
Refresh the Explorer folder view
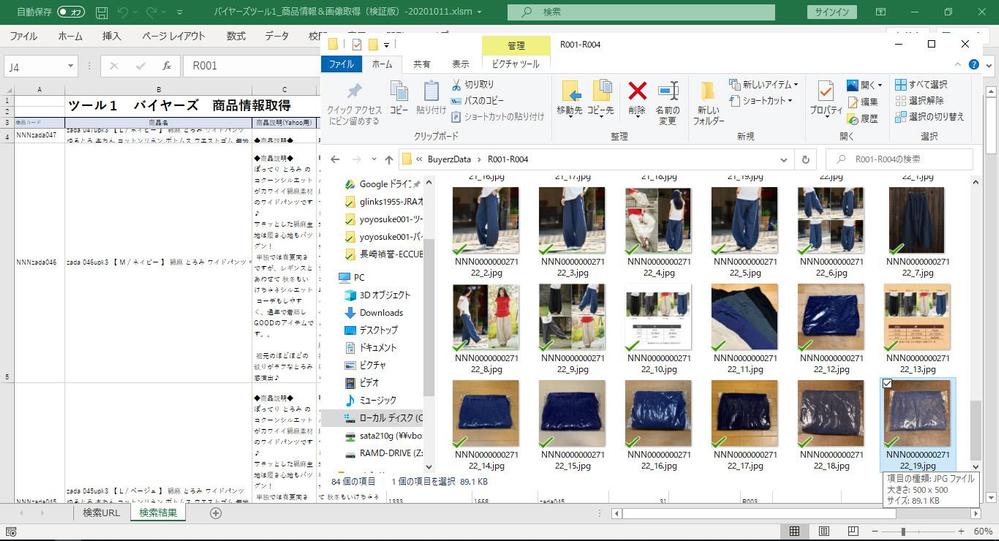805,159
